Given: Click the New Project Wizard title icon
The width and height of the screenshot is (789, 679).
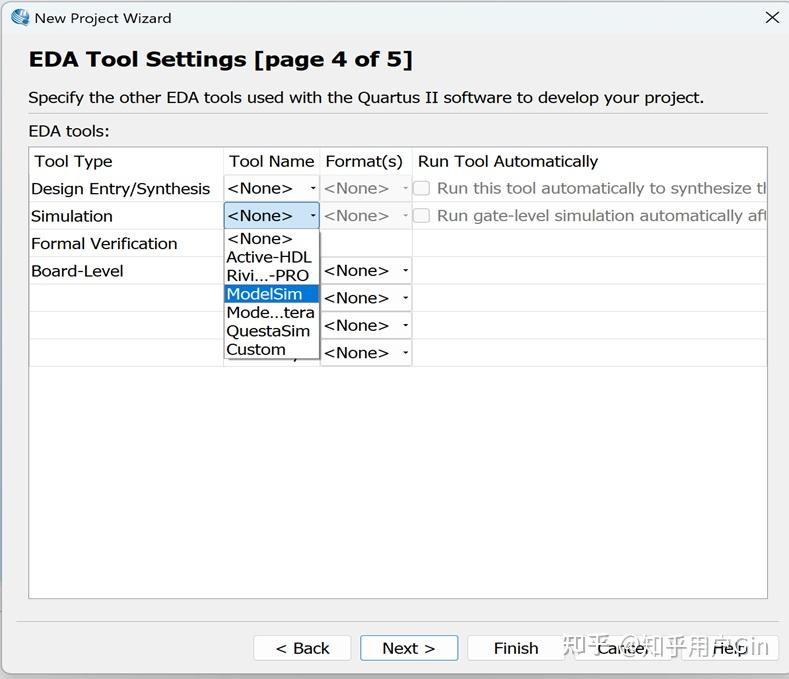Looking at the screenshot, I should pos(20,17).
